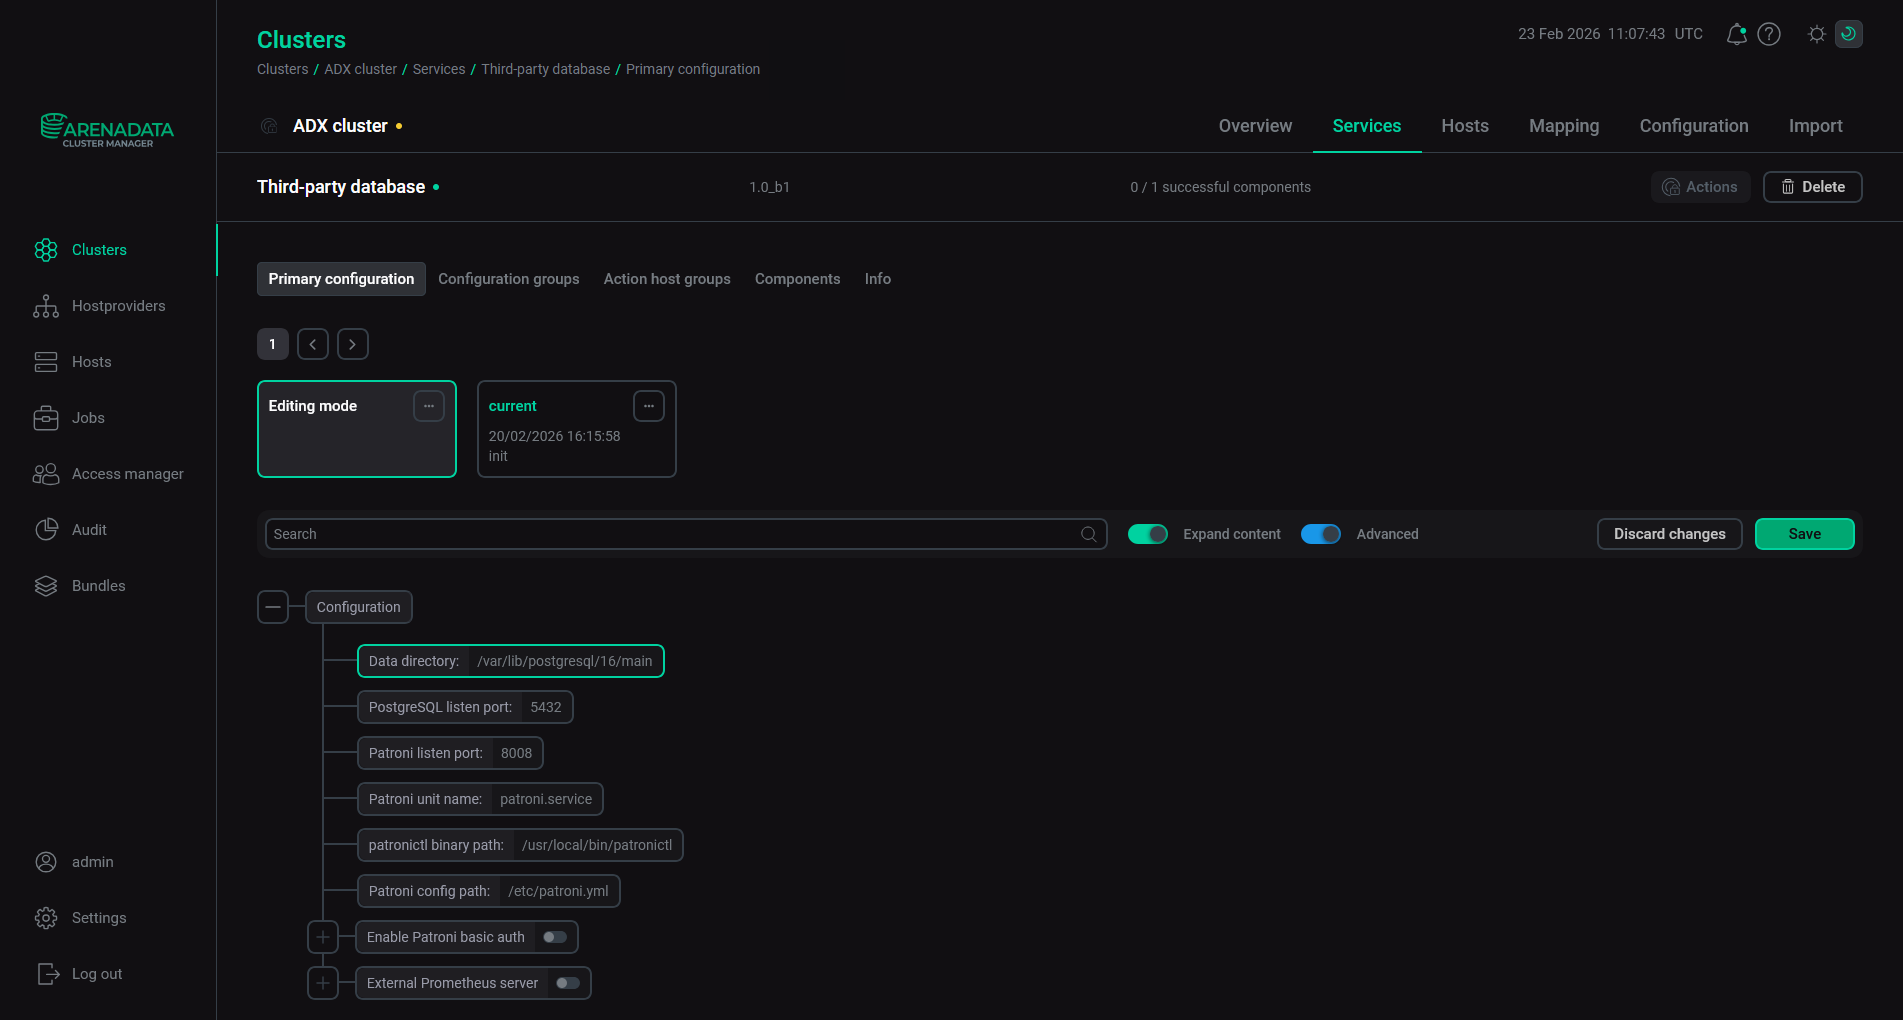Go to the previous configuration page
This screenshot has height=1020, width=1903.
(313, 344)
